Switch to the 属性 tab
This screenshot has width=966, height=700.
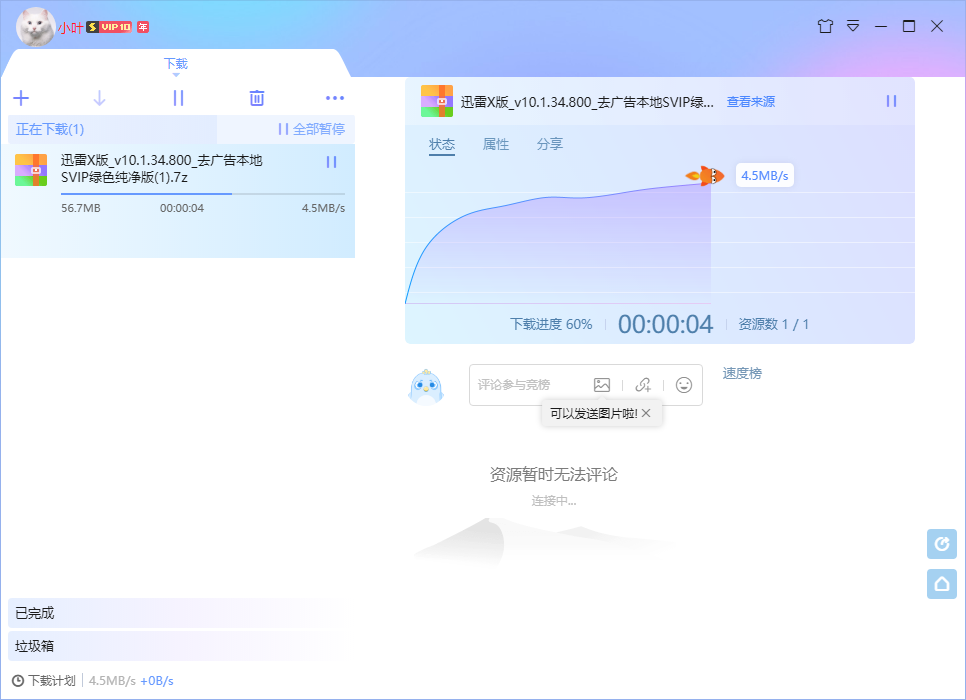tap(496, 144)
